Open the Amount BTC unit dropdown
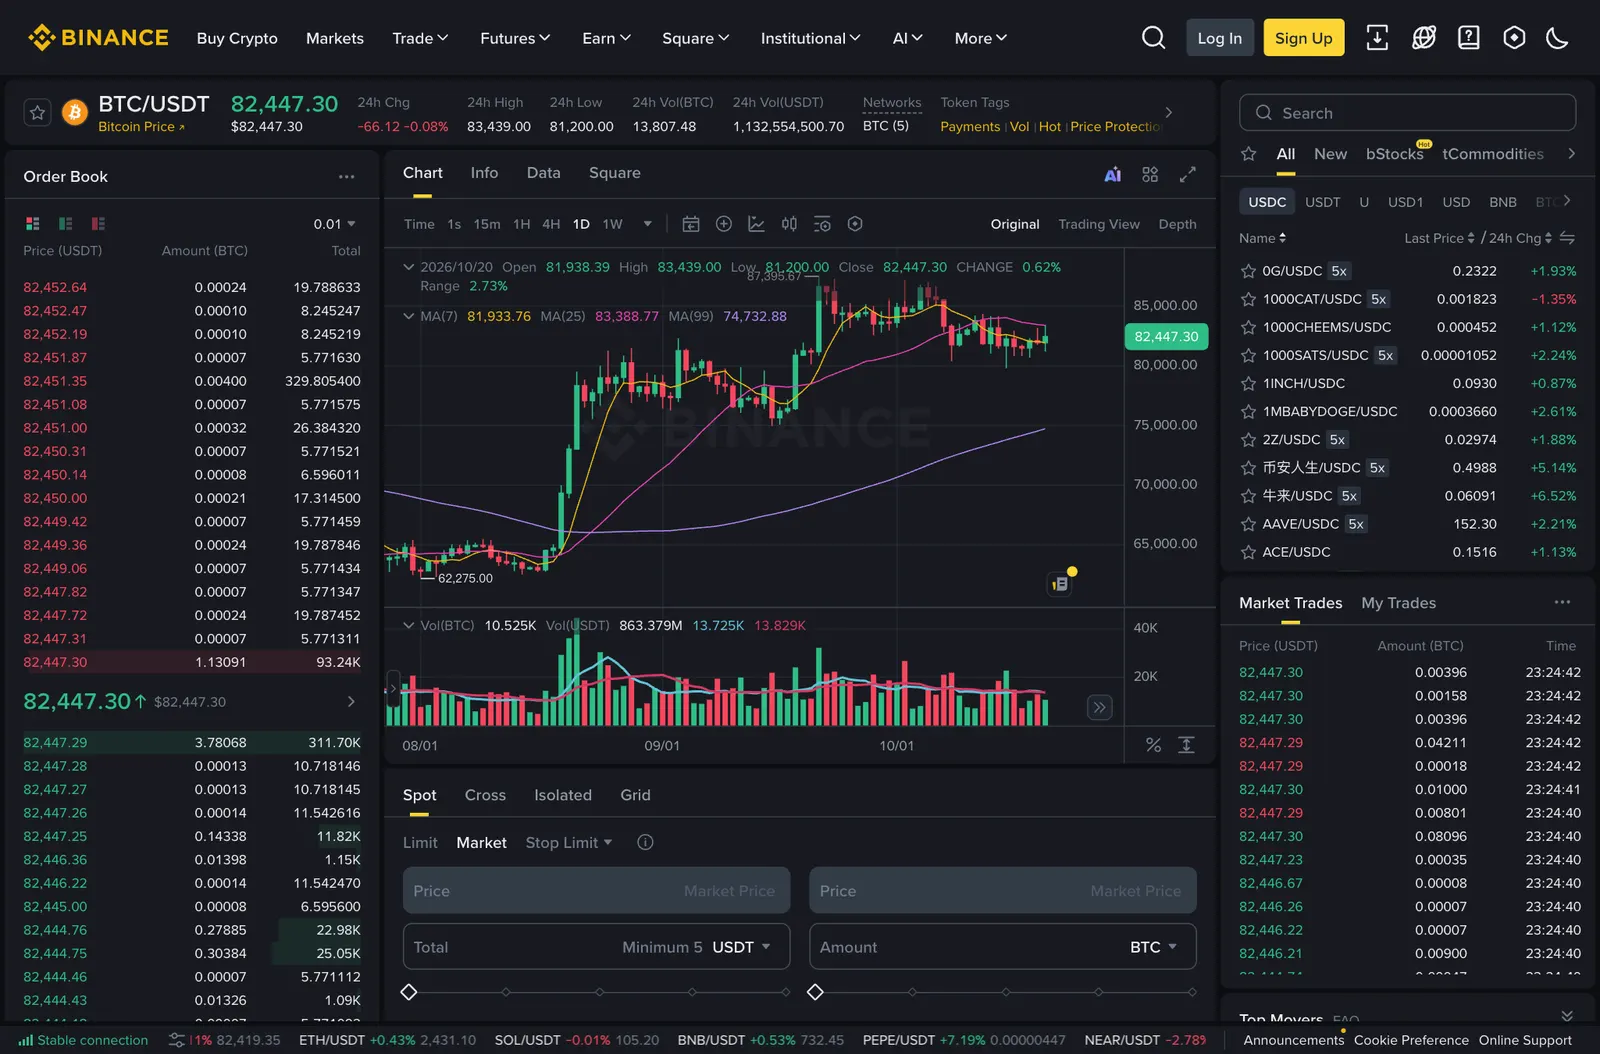Viewport: 1600px width, 1054px height. tap(1154, 947)
